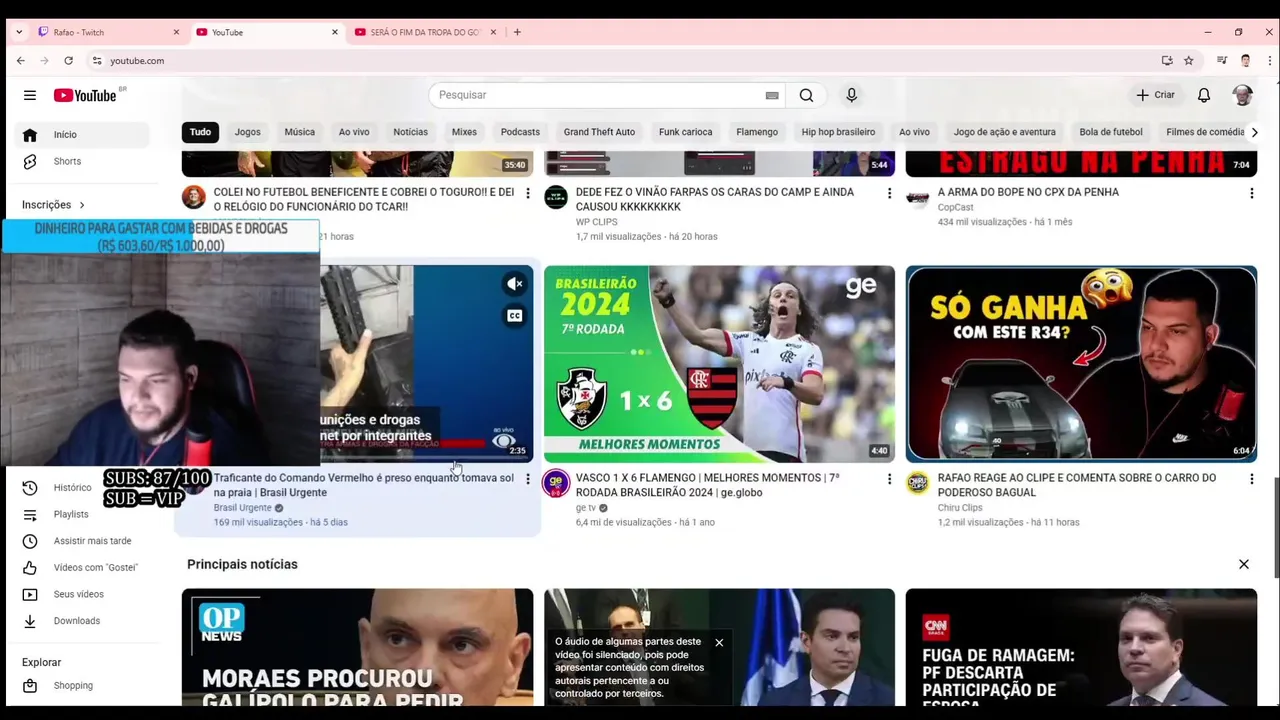Close the YouTube browser tab
Image resolution: width=1280 pixels, height=720 pixels.
click(335, 32)
